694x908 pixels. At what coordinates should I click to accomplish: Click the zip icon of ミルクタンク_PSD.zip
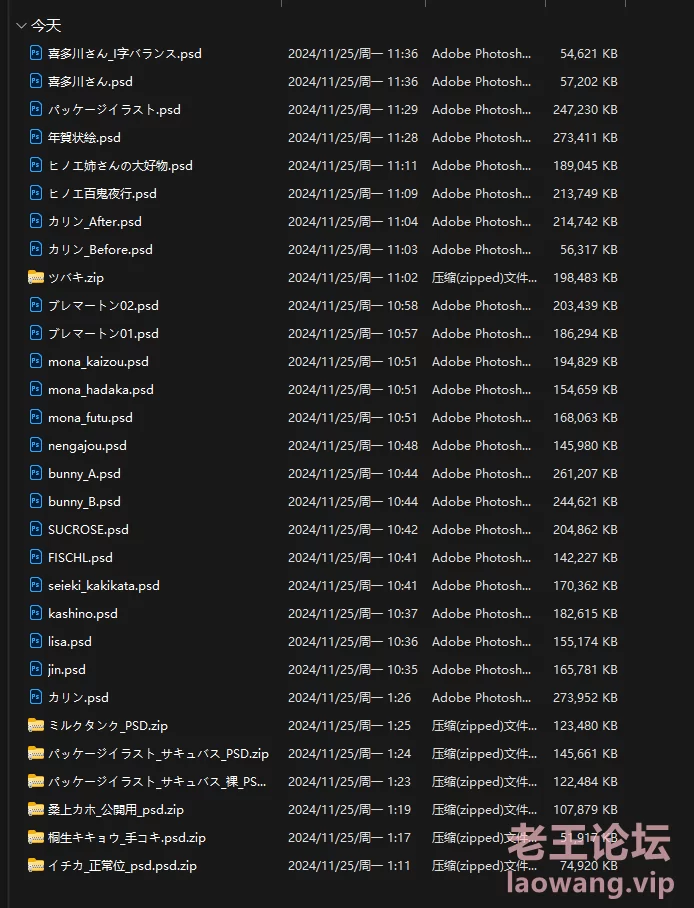(x=36, y=725)
